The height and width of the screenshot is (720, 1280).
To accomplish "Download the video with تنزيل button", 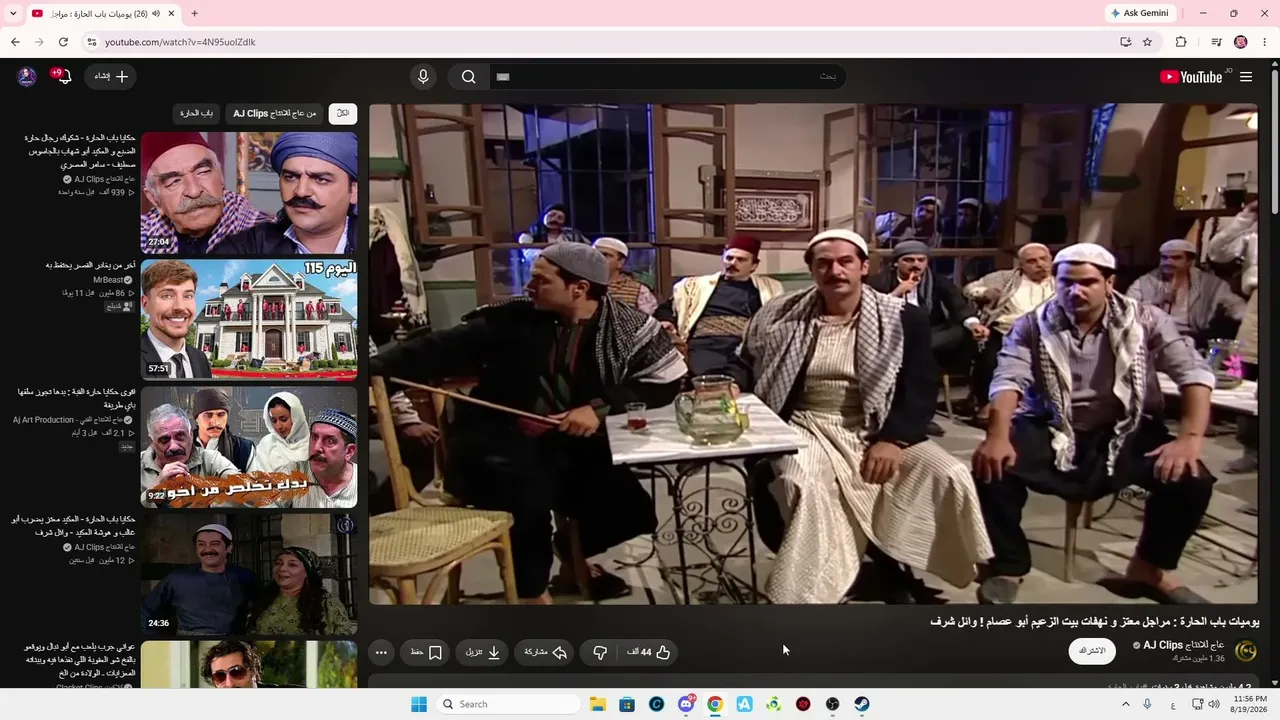I will point(483,652).
